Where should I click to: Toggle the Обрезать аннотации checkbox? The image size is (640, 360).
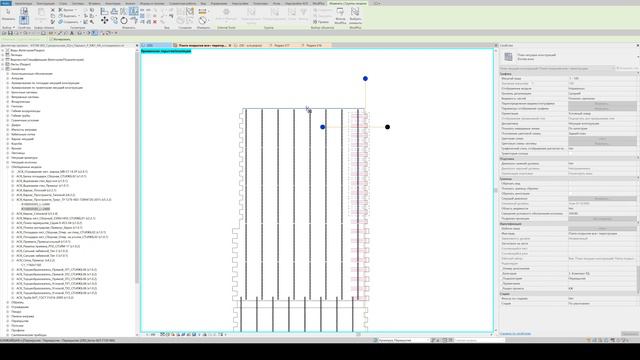click(x=571, y=193)
